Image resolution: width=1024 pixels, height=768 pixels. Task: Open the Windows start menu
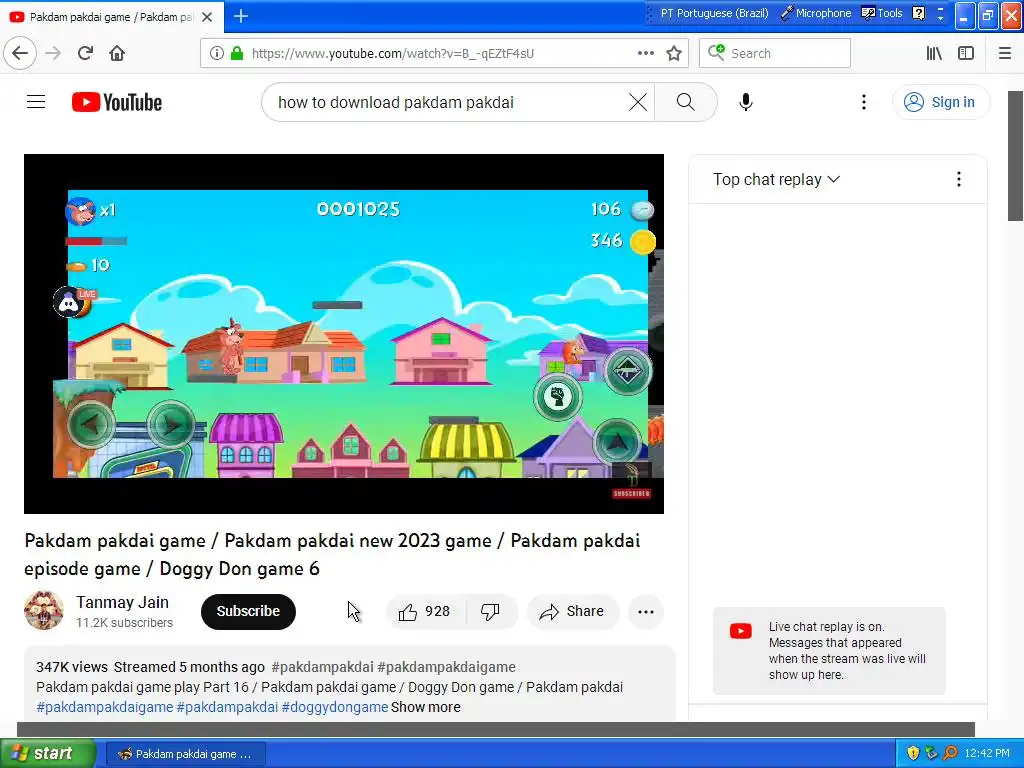pos(47,754)
